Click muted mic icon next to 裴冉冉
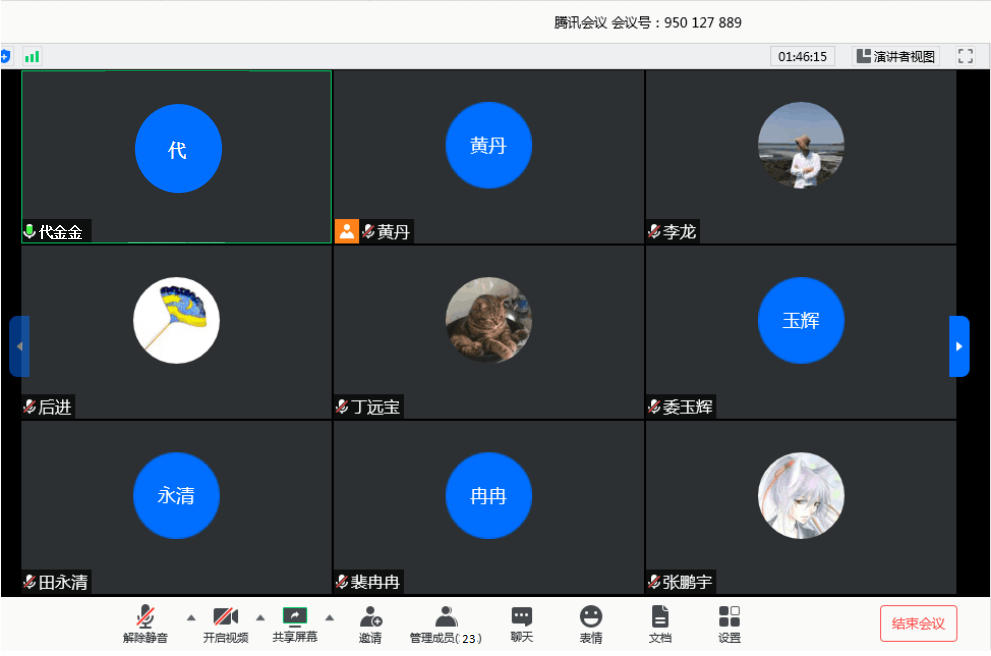 [342, 581]
